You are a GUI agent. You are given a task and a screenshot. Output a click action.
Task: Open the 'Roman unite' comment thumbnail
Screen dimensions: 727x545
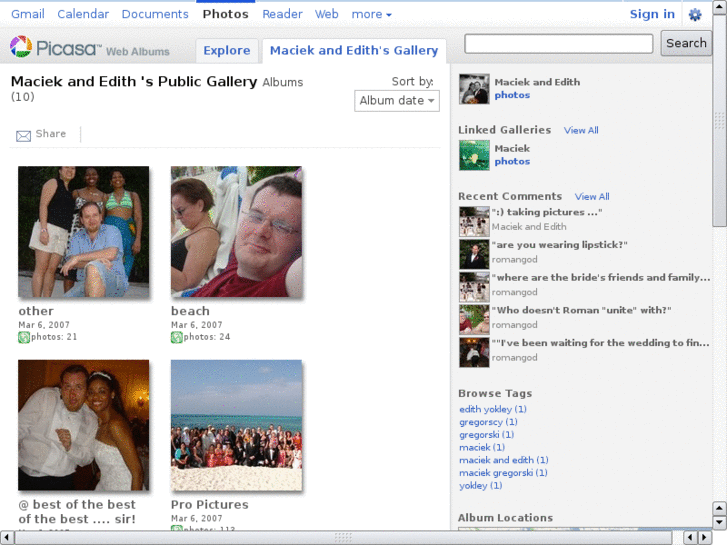[x=474, y=320]
